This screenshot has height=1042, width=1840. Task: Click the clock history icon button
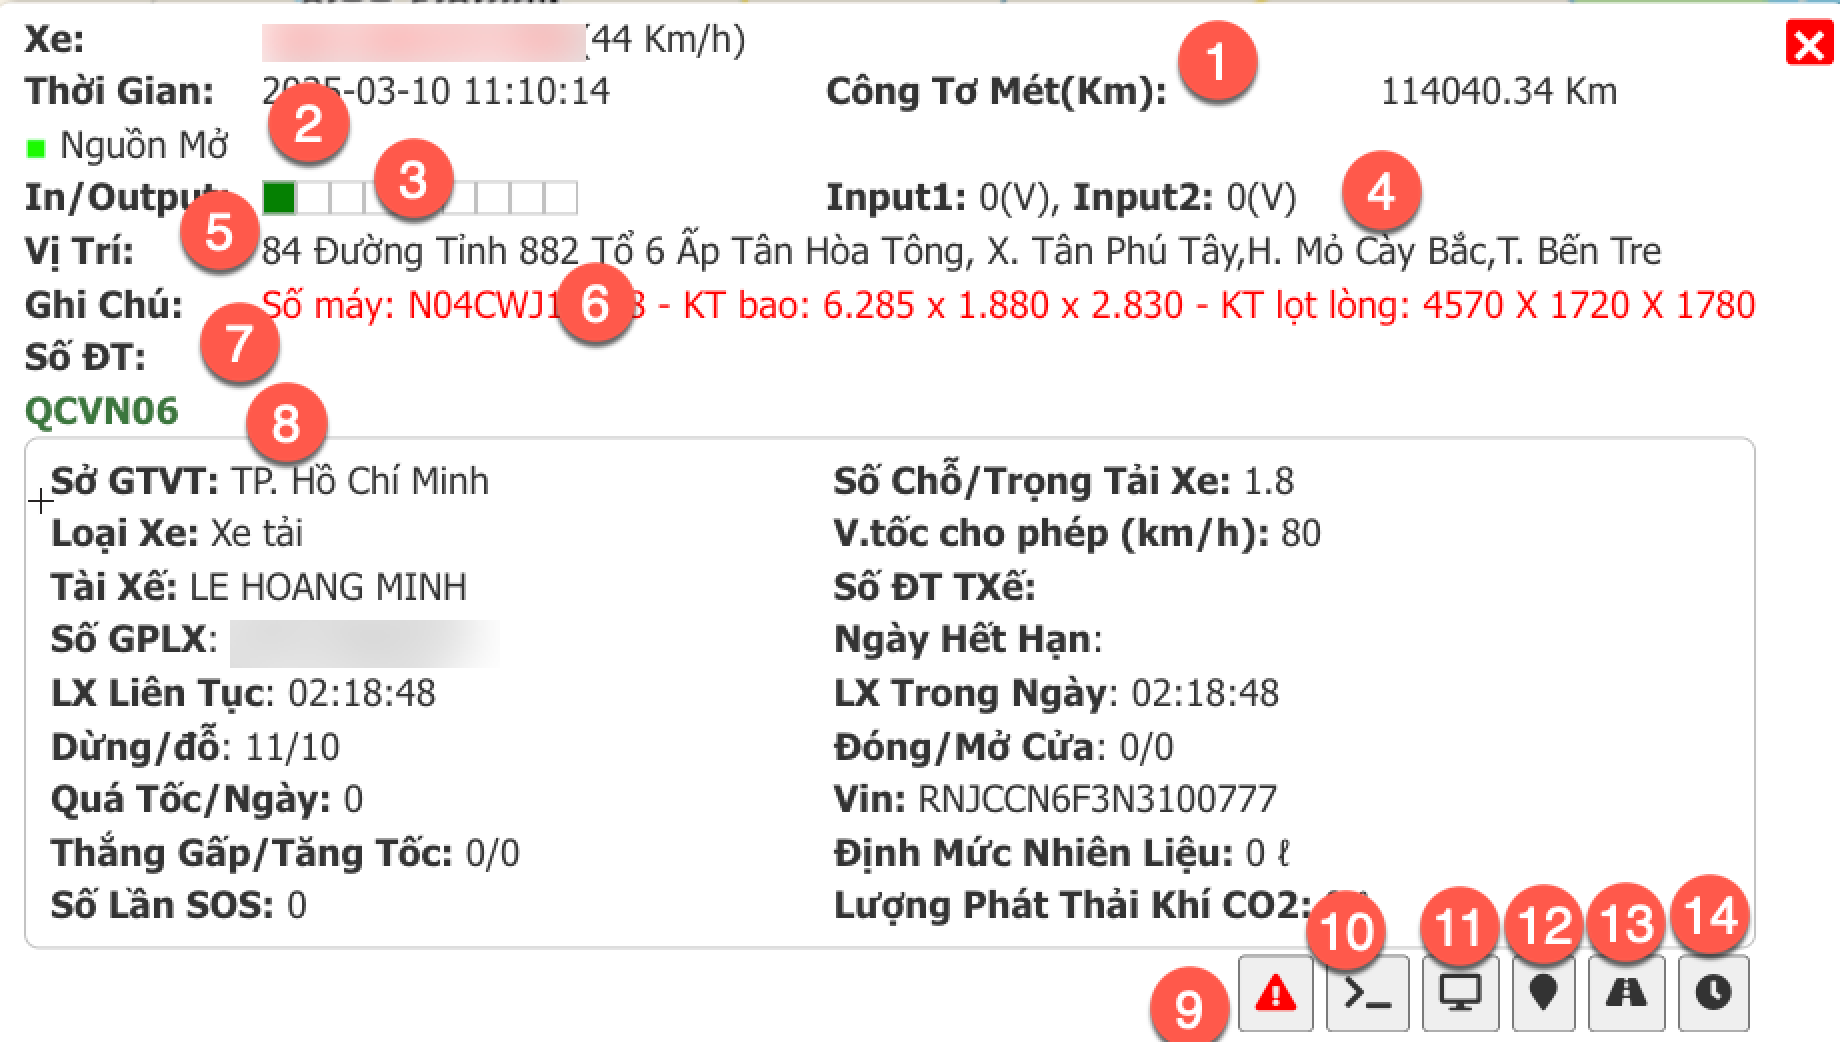(1714, 993)
